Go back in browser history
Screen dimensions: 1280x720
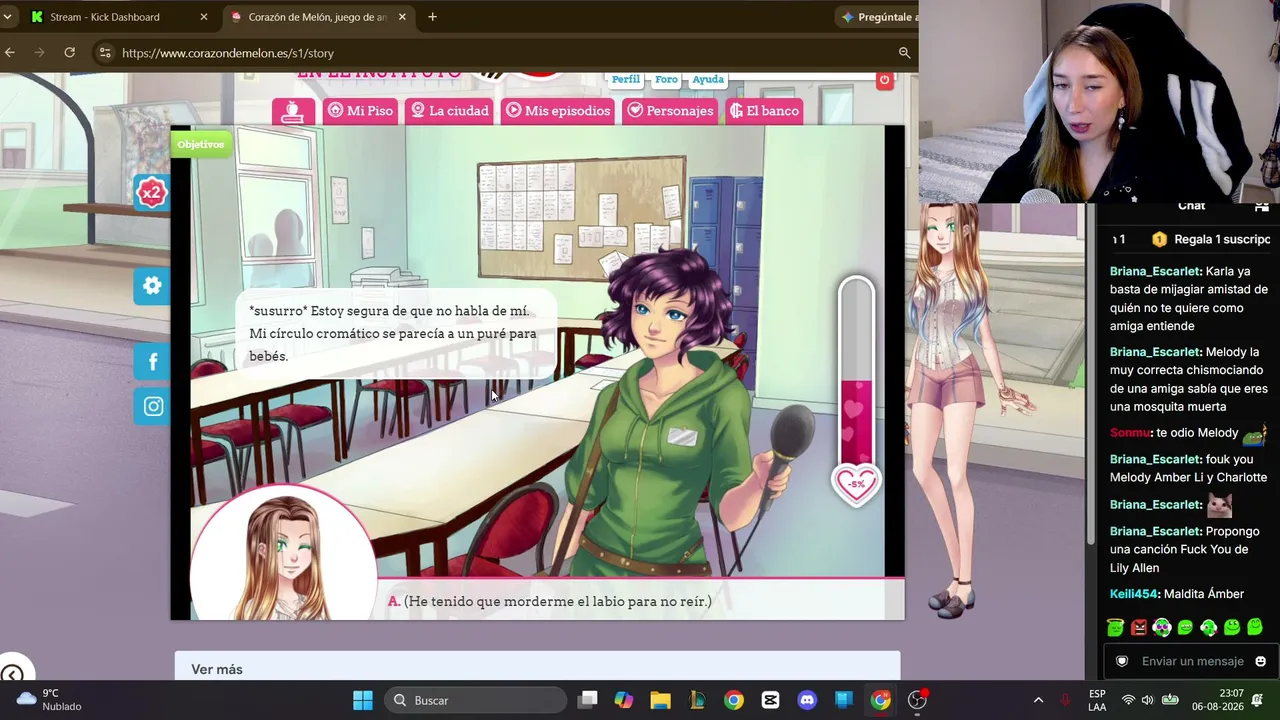point(10,52)
